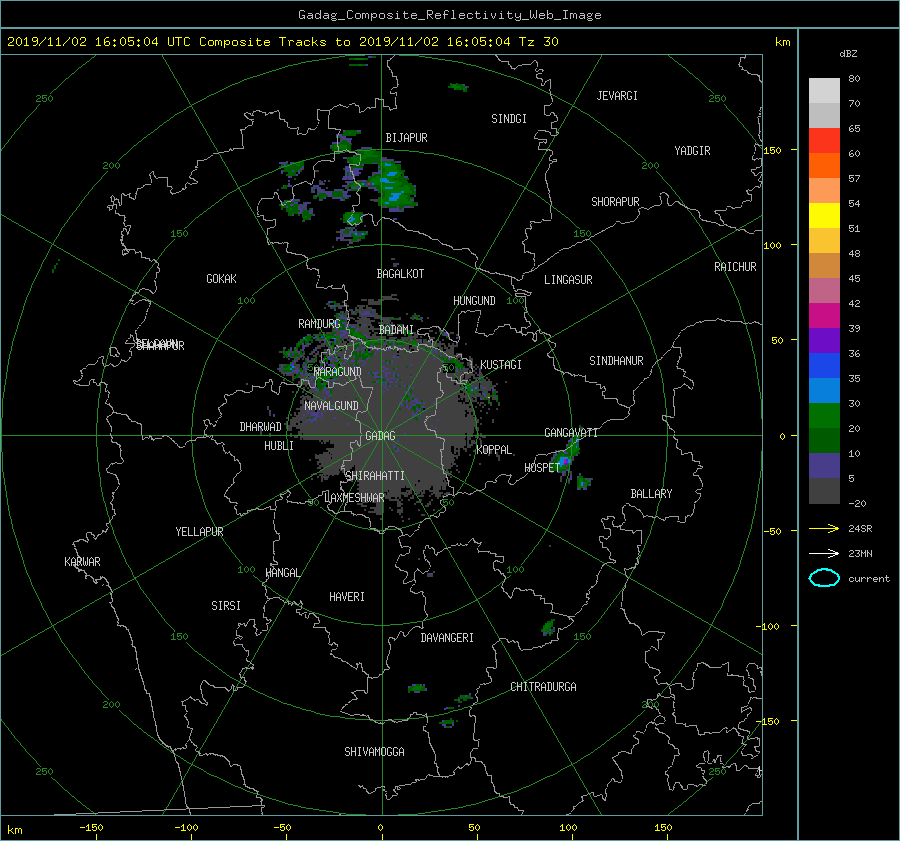Select the red 65 dBZ color swatch

(824, 141)
